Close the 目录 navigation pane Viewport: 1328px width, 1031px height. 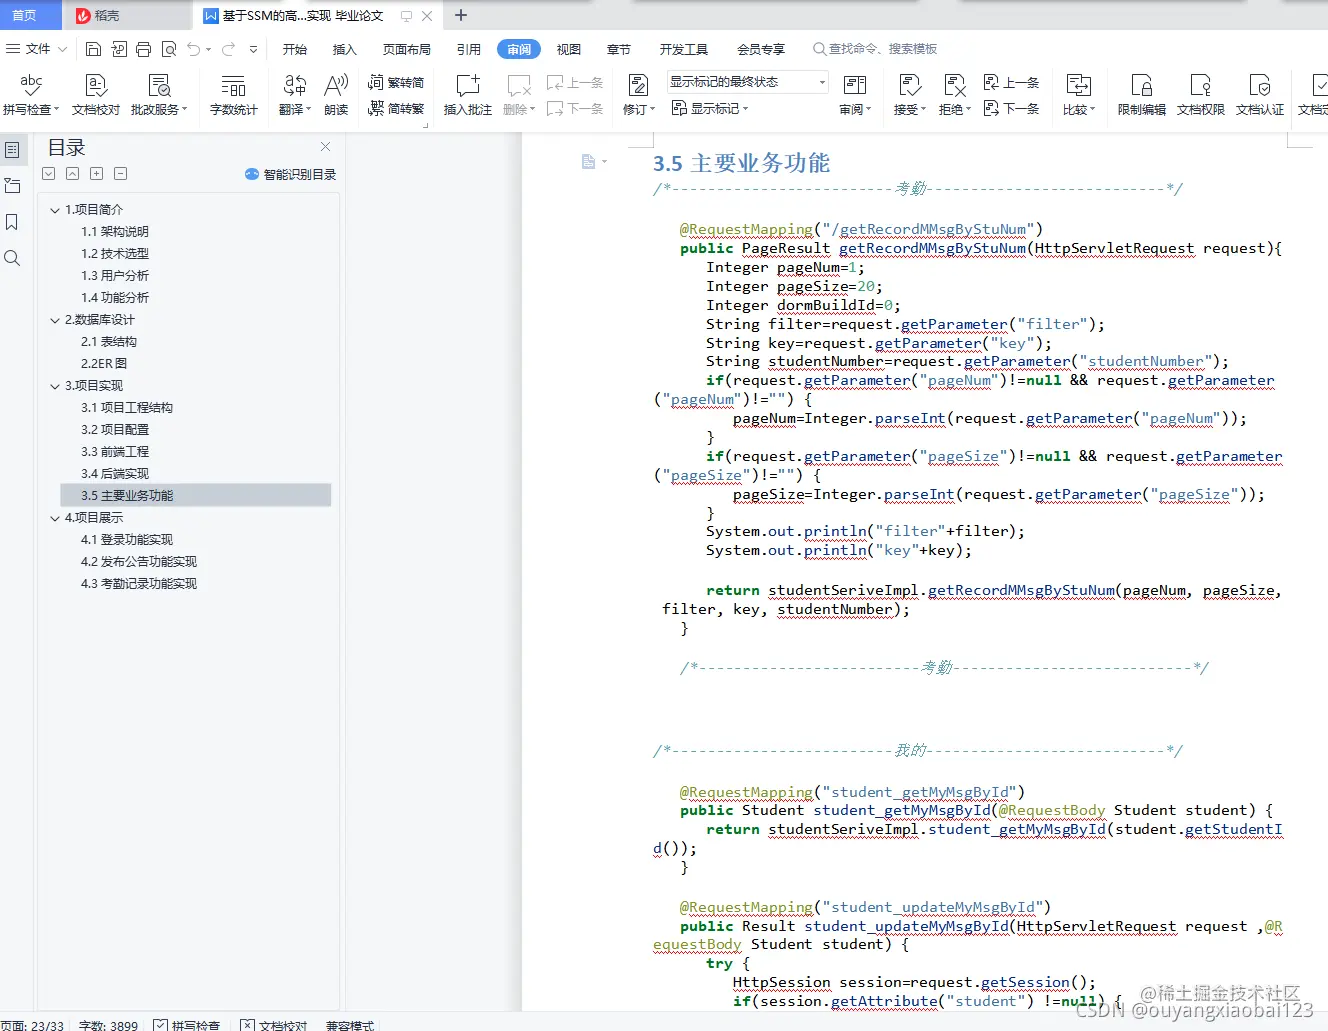[x=325, y=147]
